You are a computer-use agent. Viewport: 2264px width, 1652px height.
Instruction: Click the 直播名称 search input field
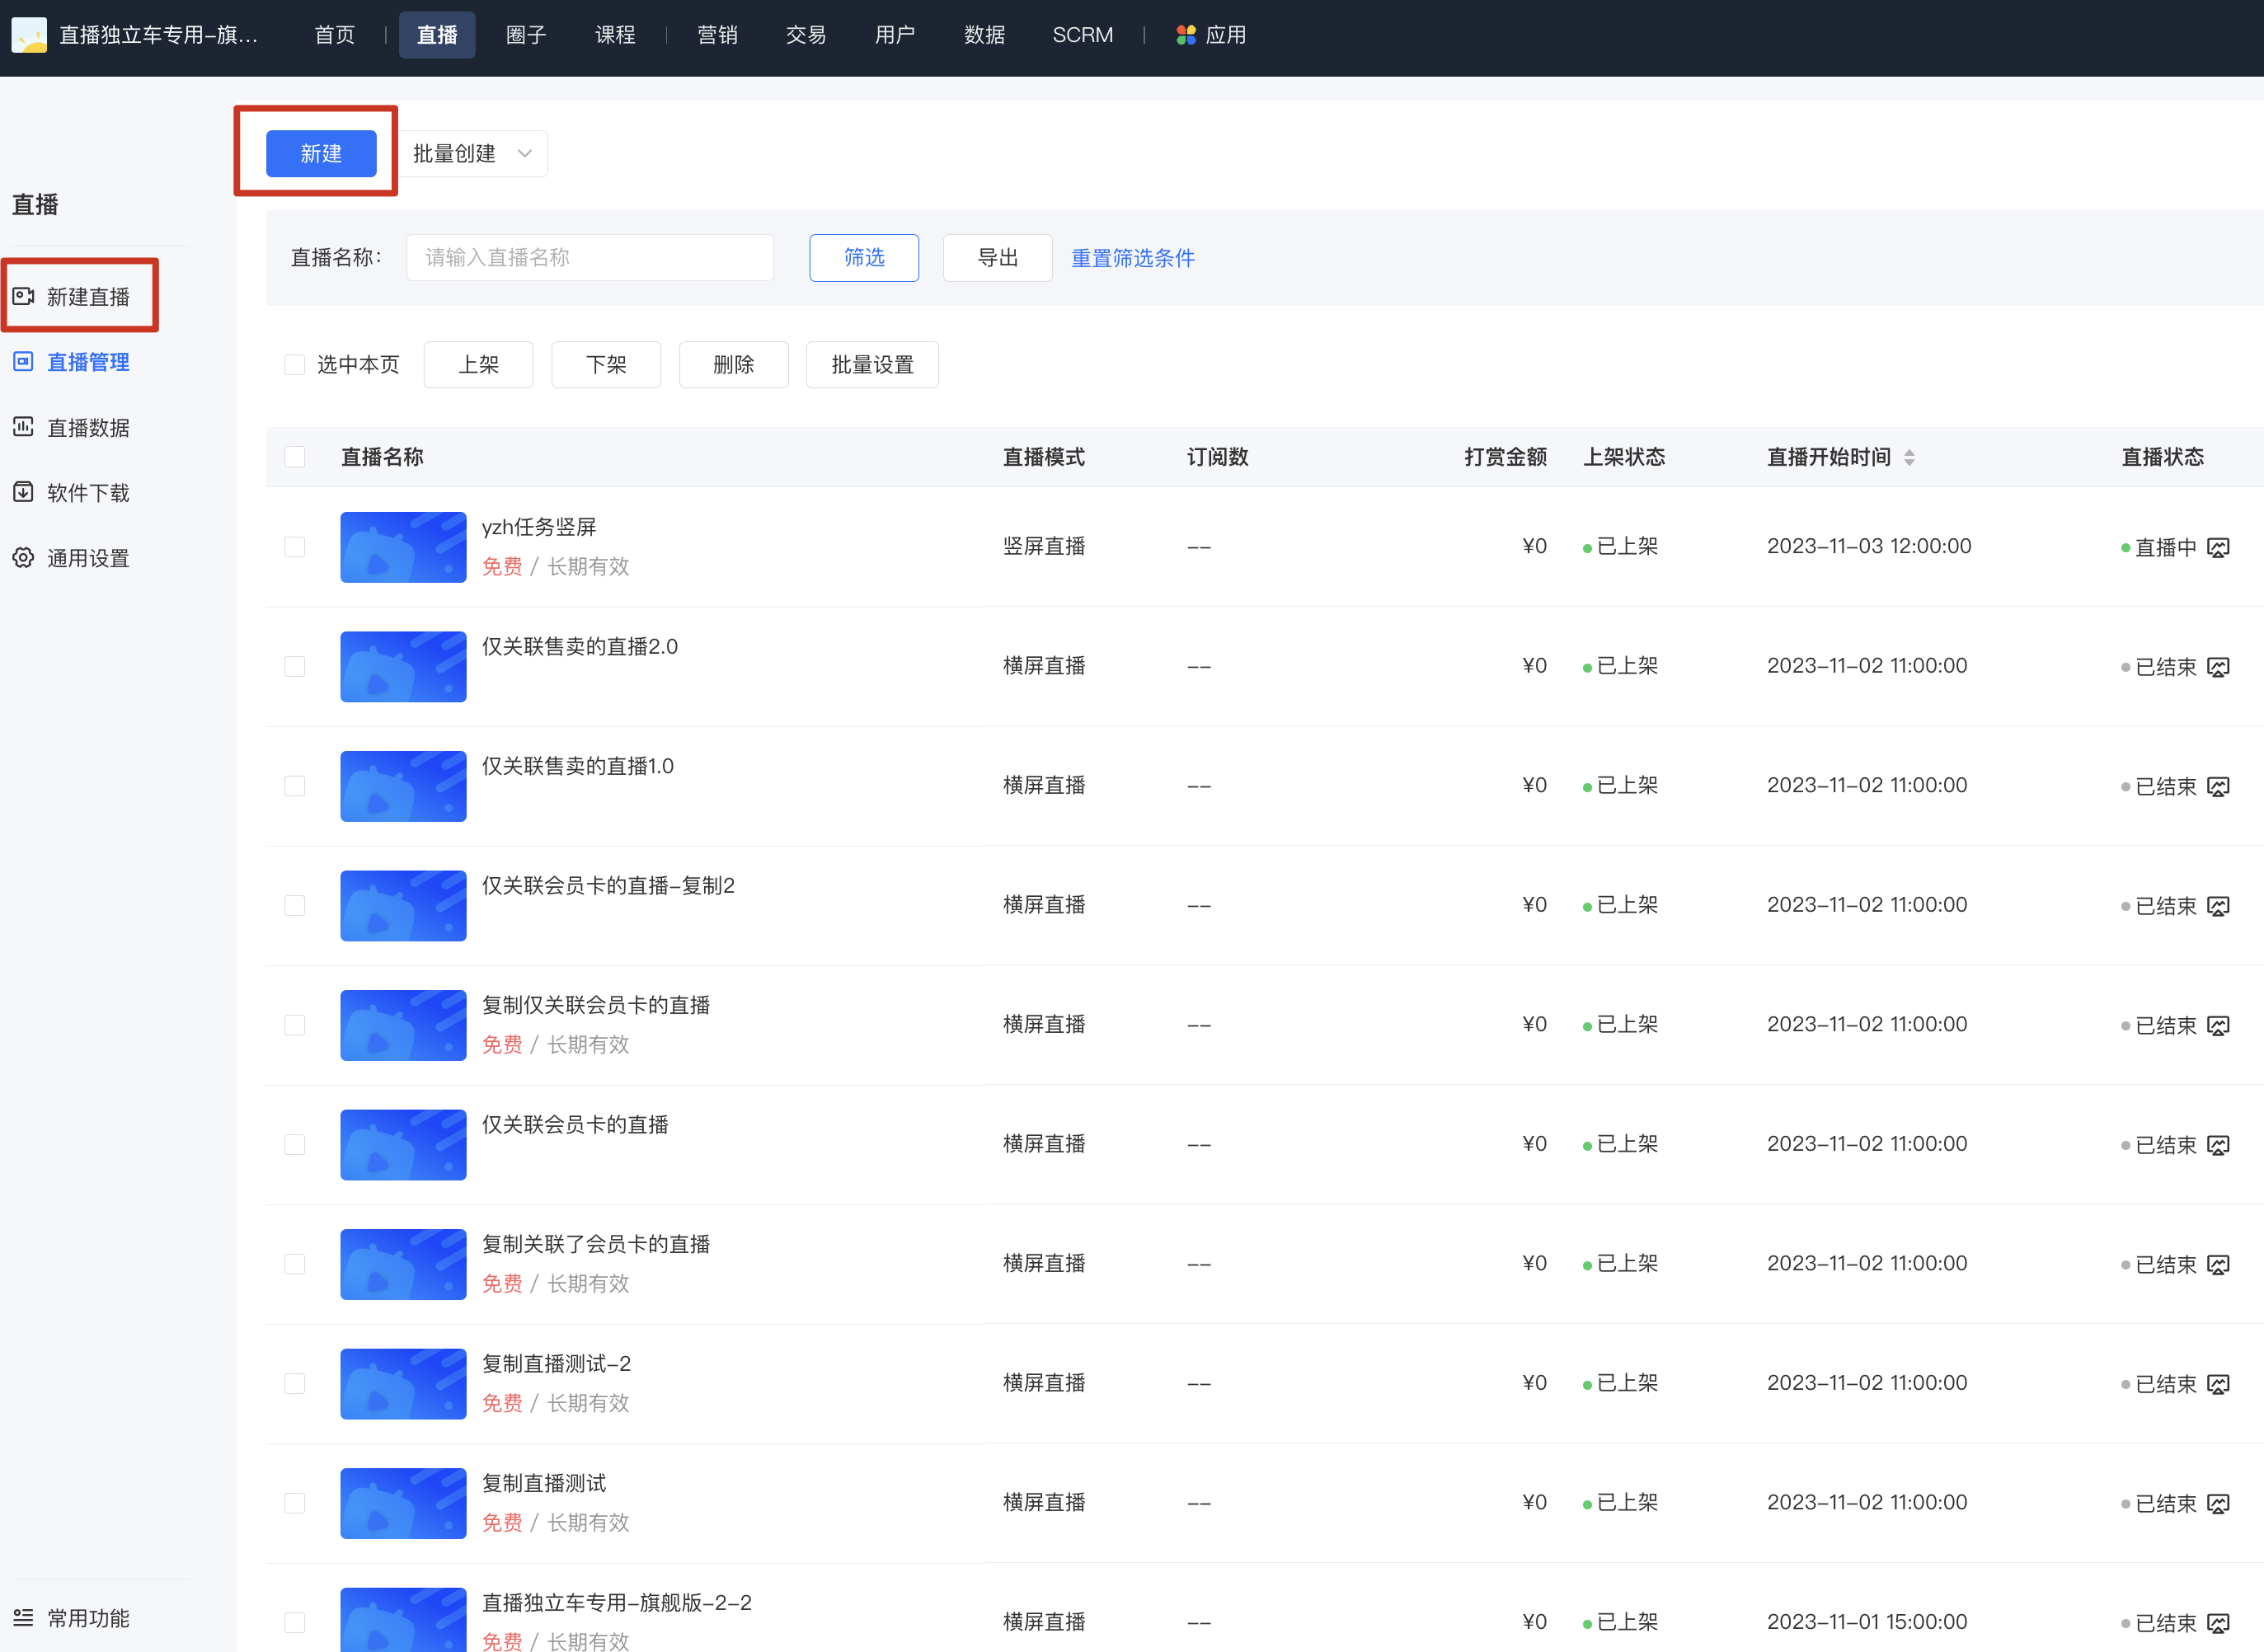(590, 258)
